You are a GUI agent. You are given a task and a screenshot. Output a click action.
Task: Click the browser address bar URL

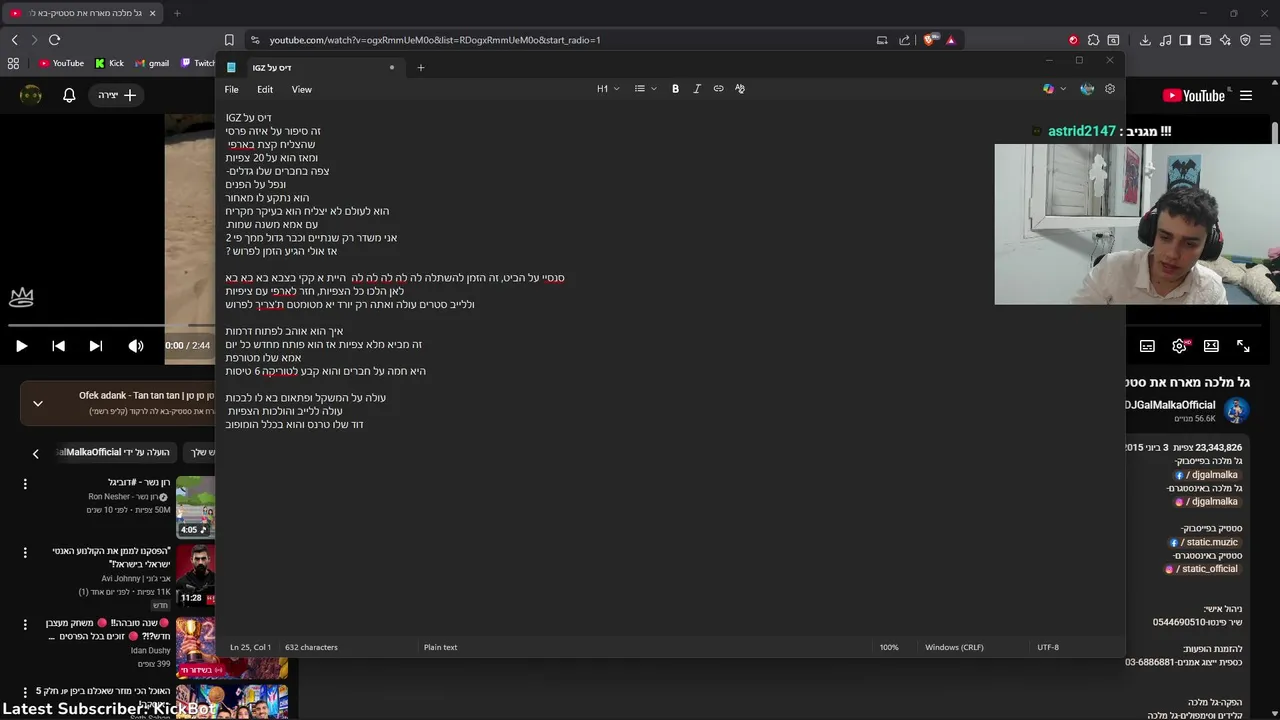pyautogui.click(x=435, y=40)
